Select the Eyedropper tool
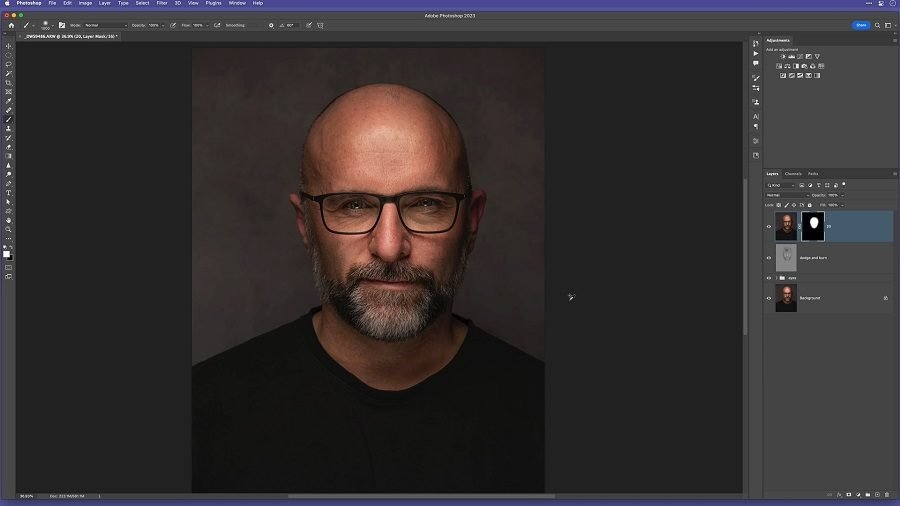The width and height of the screenshot is (900, 506). (9, 101)
